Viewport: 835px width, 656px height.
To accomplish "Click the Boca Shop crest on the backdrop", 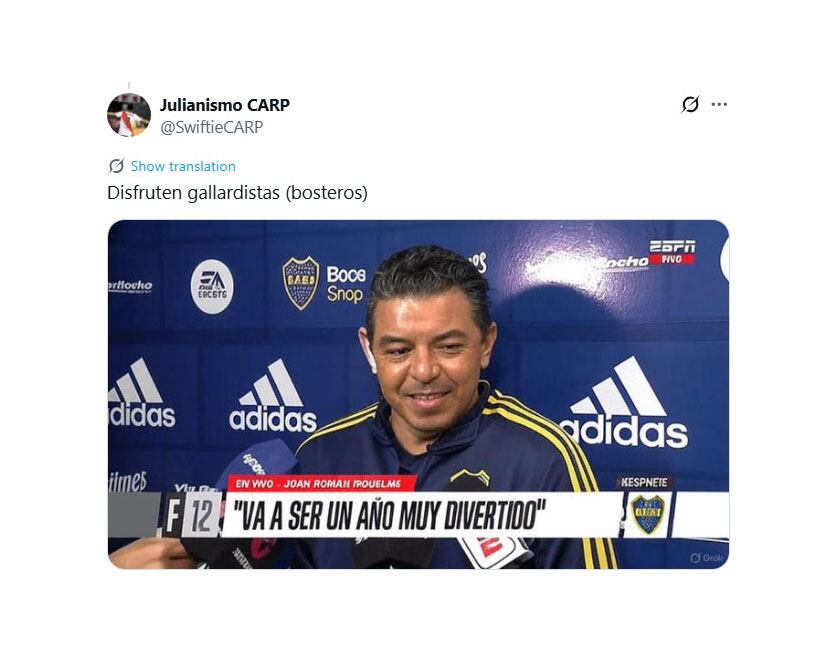I will pos(300,283).
